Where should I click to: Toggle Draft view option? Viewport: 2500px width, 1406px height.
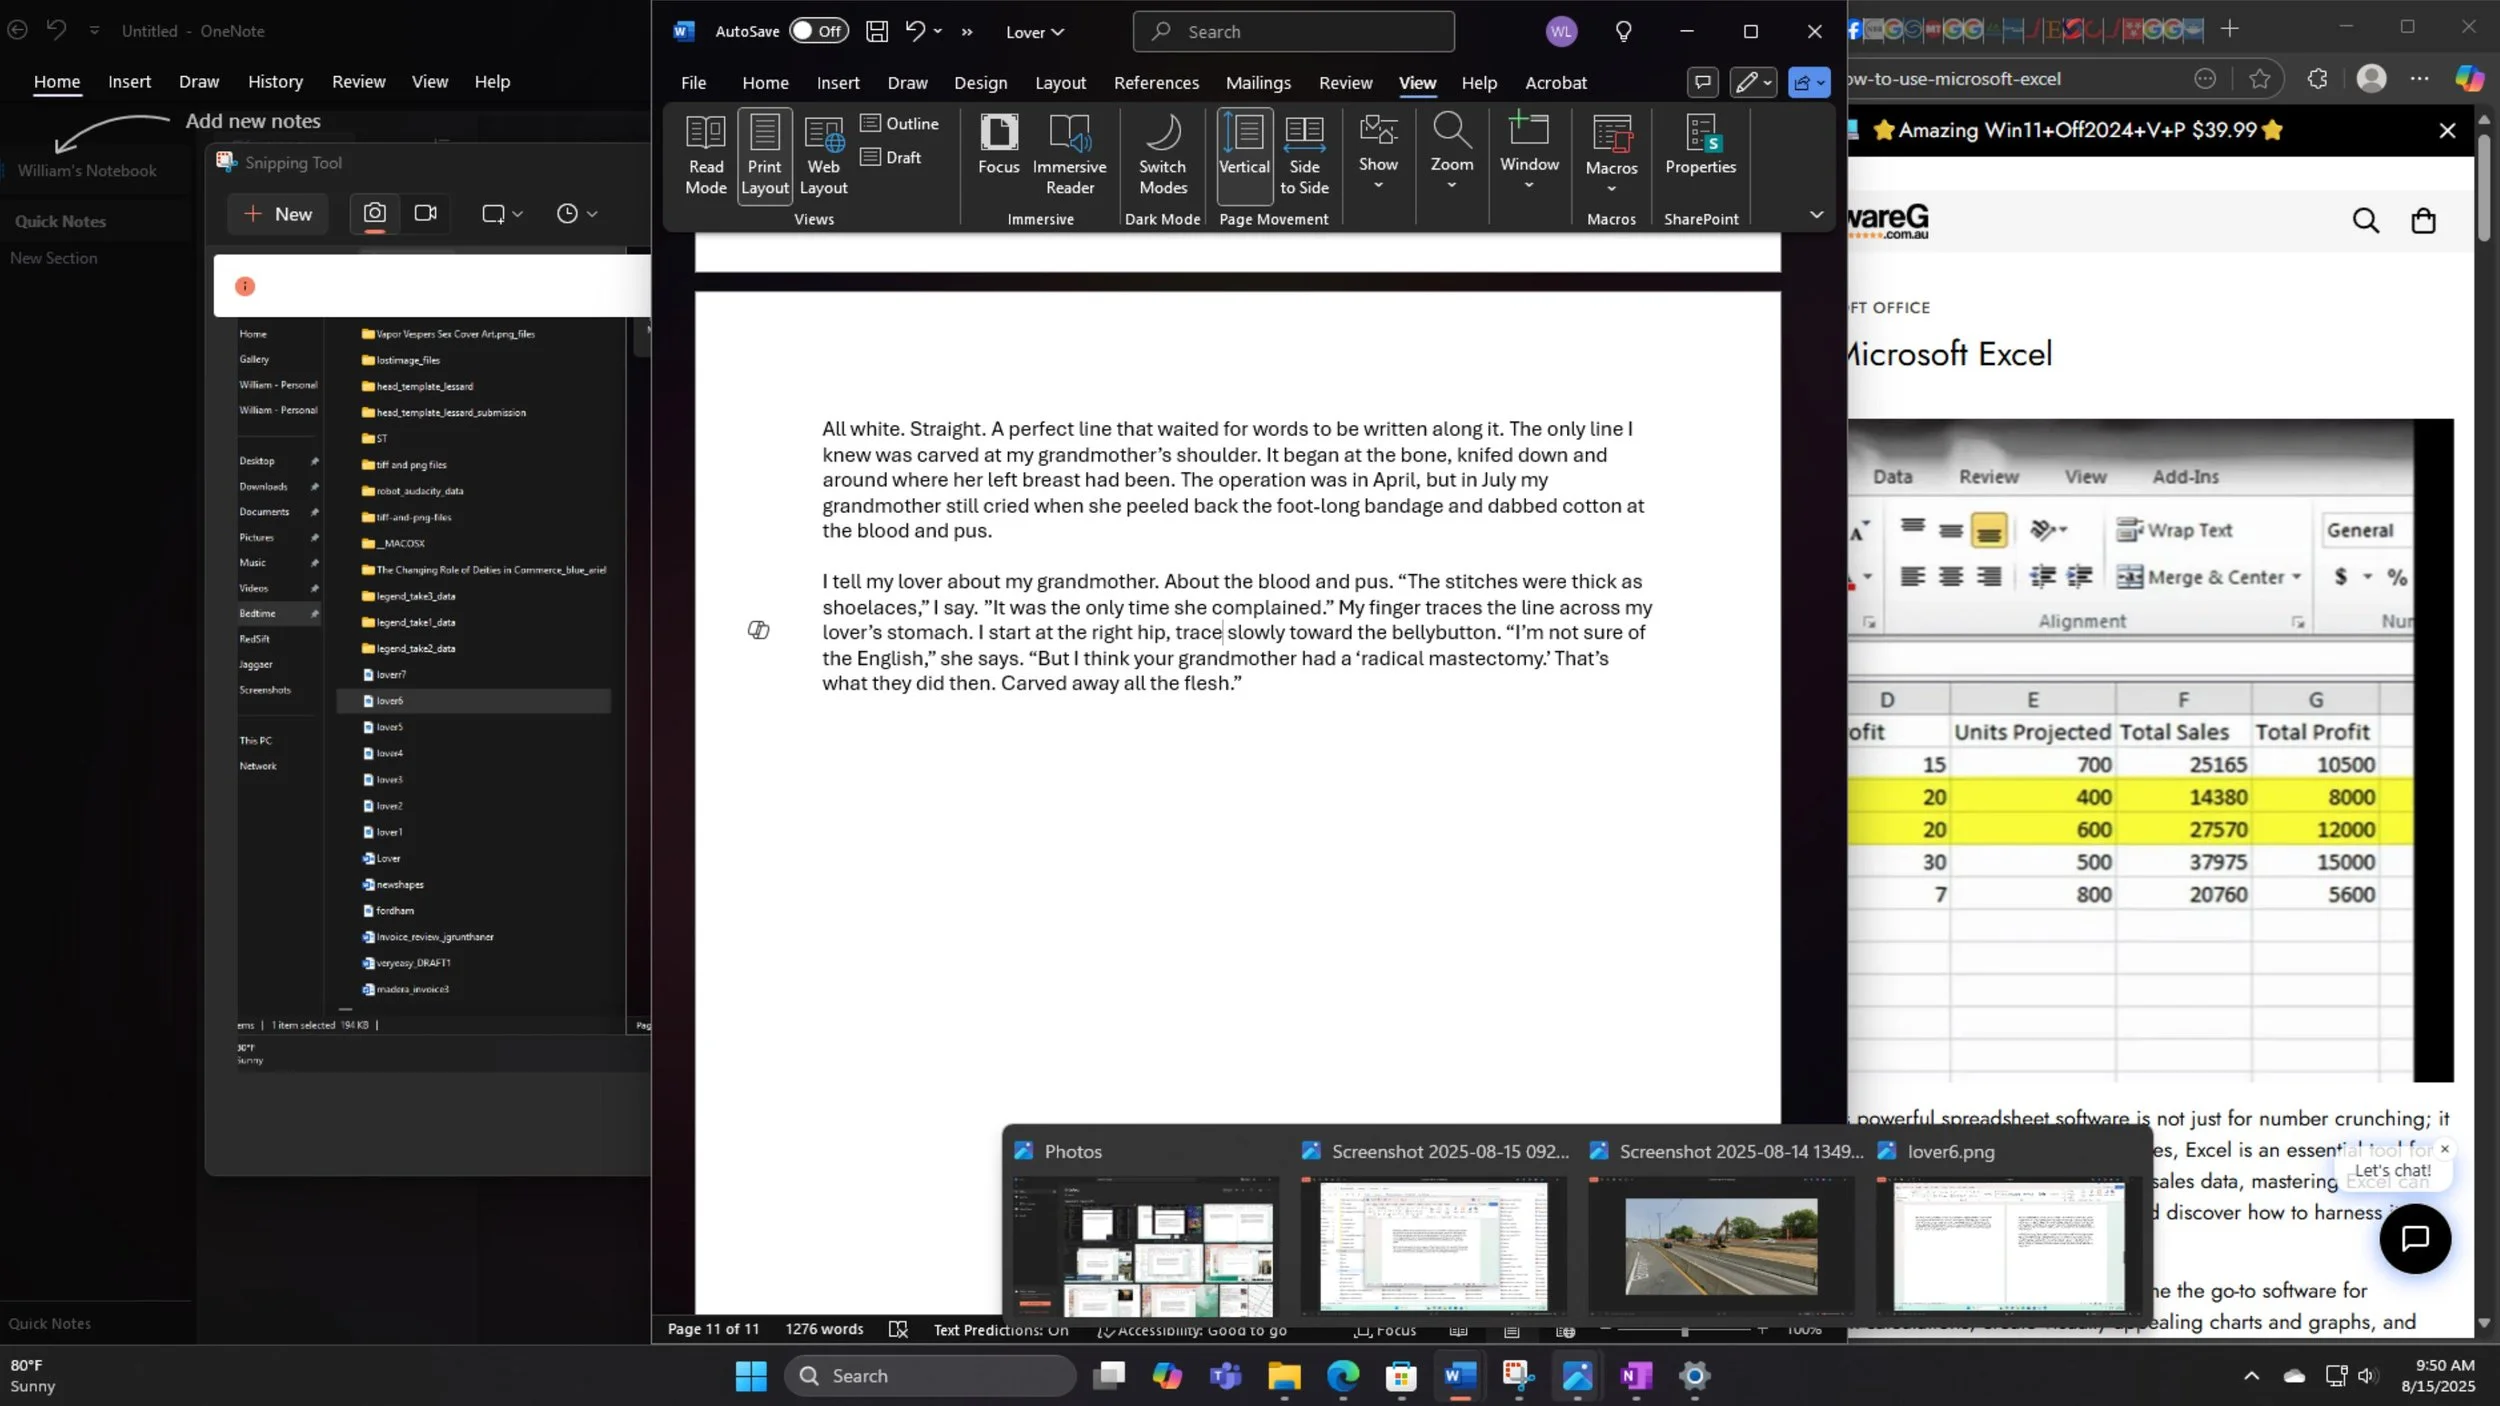tap(891, 157)
